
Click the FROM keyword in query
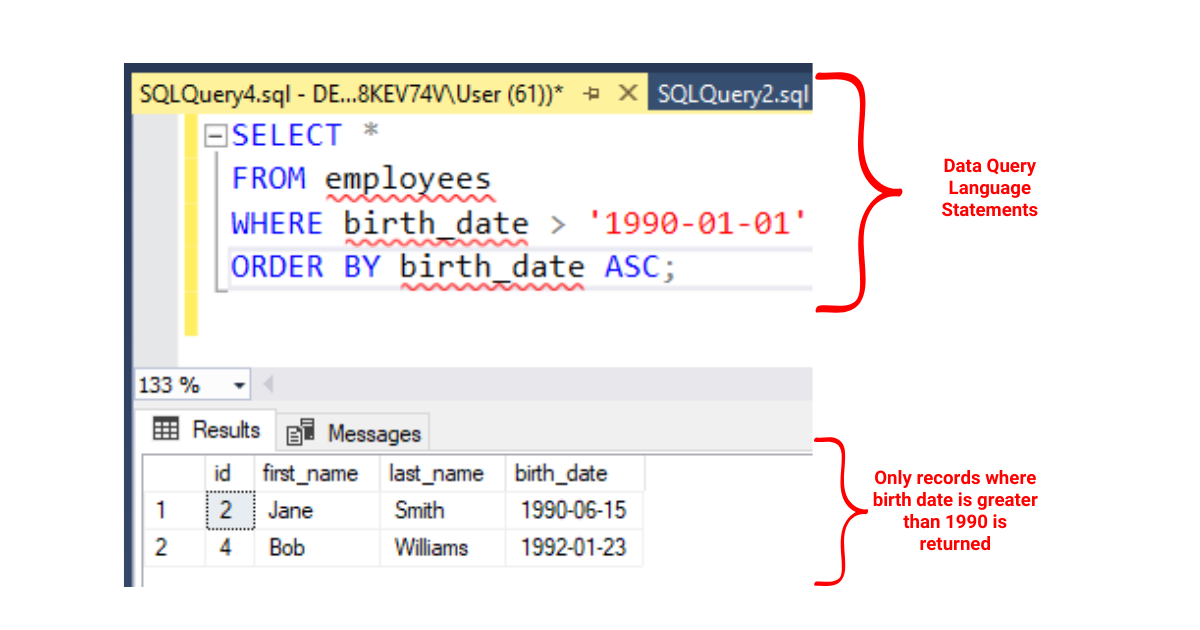tap(268, 179)
